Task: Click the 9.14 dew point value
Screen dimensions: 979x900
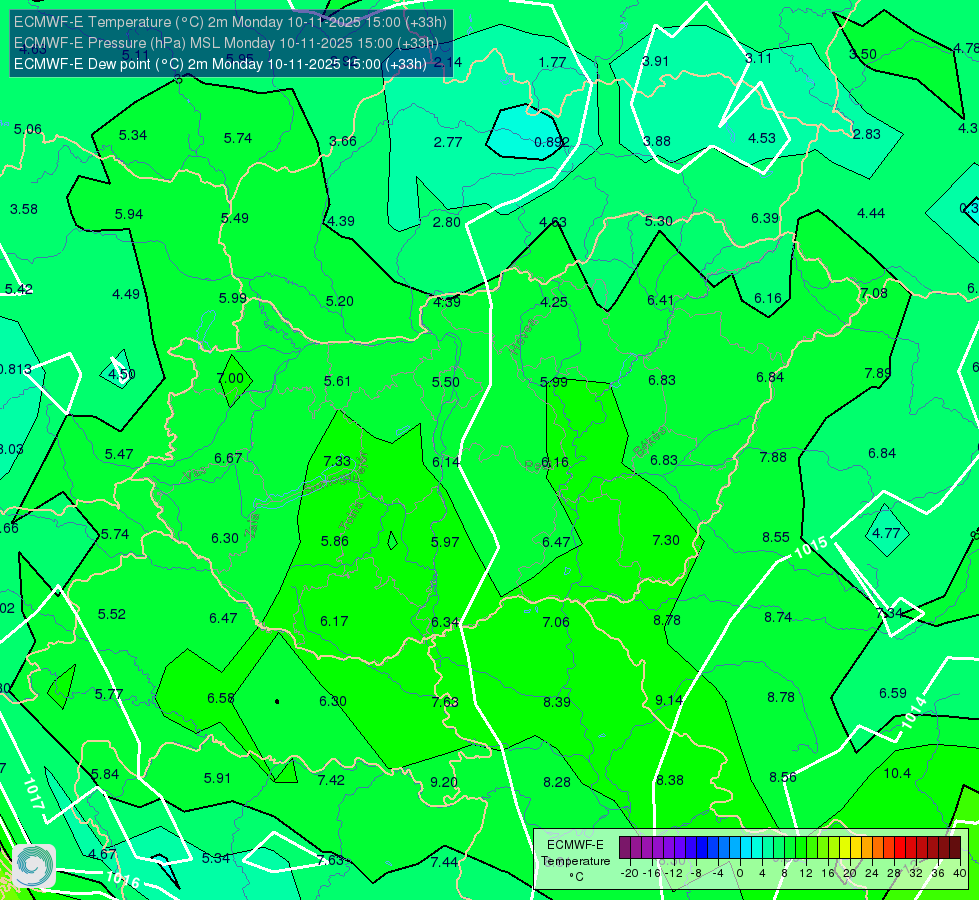Action: (669, 700)
